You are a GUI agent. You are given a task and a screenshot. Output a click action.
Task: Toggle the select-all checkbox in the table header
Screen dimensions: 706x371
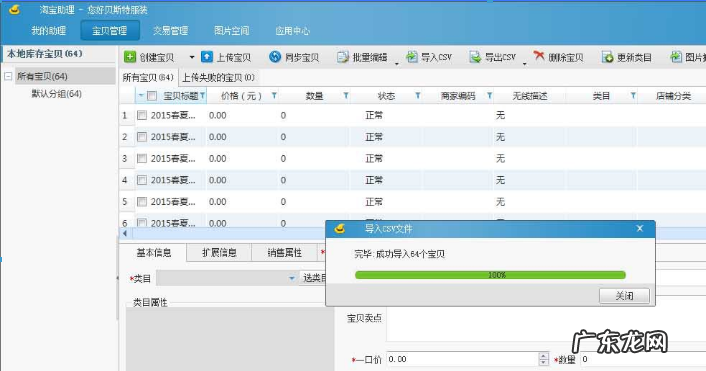point(152,96)
